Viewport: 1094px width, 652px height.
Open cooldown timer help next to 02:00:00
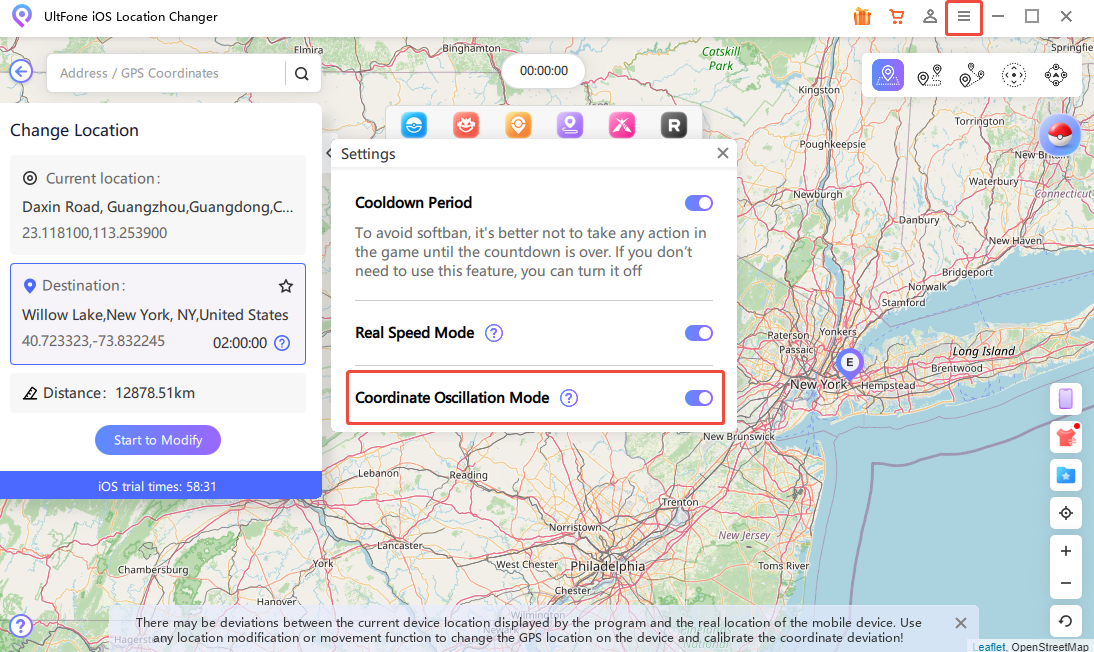(x=282, y=343)
